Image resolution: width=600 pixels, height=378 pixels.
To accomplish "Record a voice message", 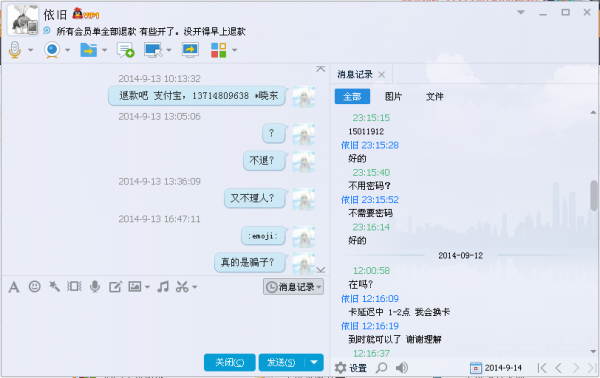I will tap(95, 286).
